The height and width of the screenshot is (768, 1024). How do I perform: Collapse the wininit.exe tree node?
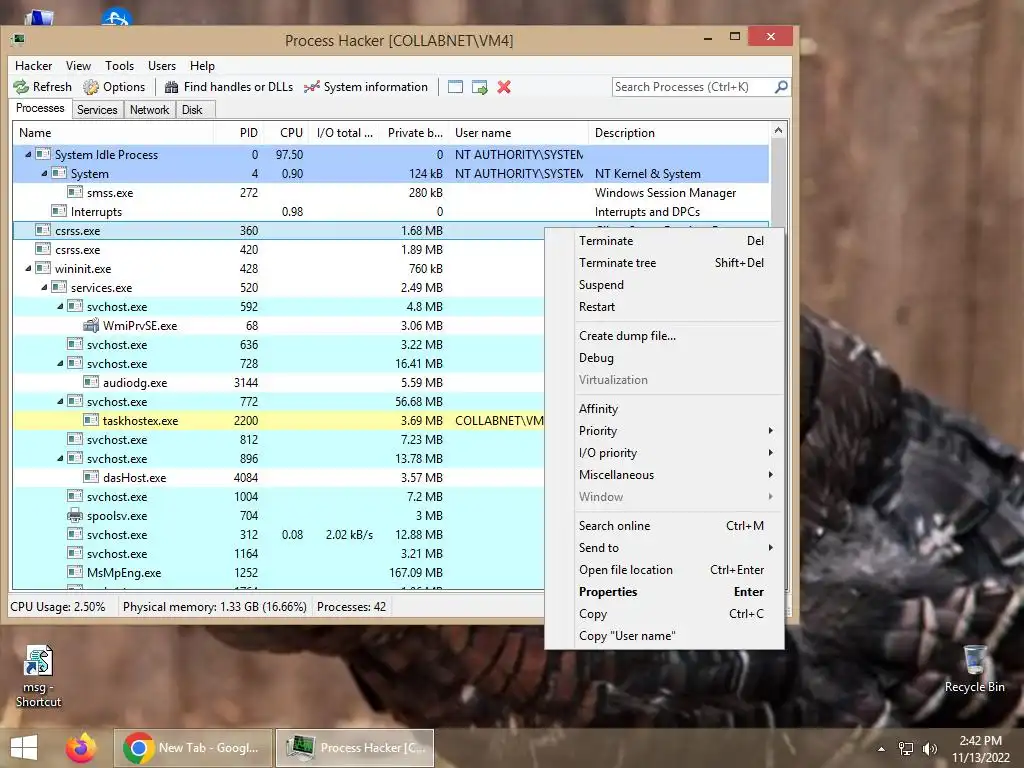[x=28, y=268]
